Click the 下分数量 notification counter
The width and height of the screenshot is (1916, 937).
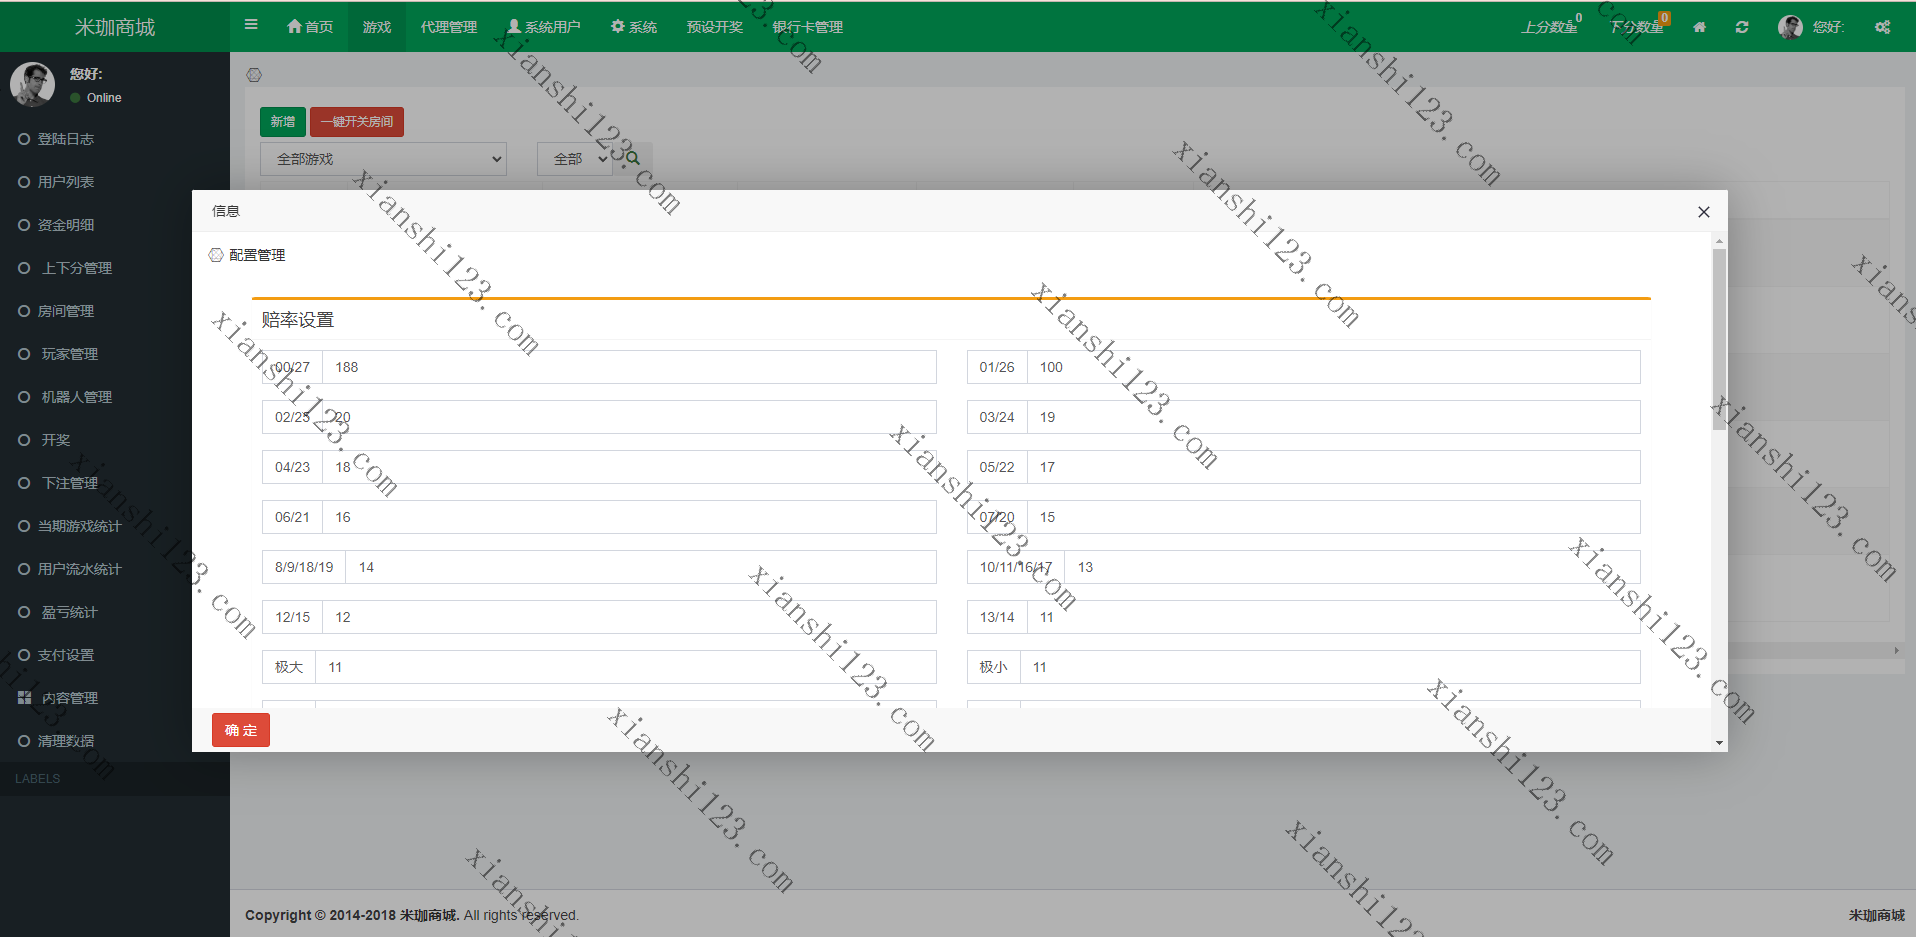point(1640,26)
